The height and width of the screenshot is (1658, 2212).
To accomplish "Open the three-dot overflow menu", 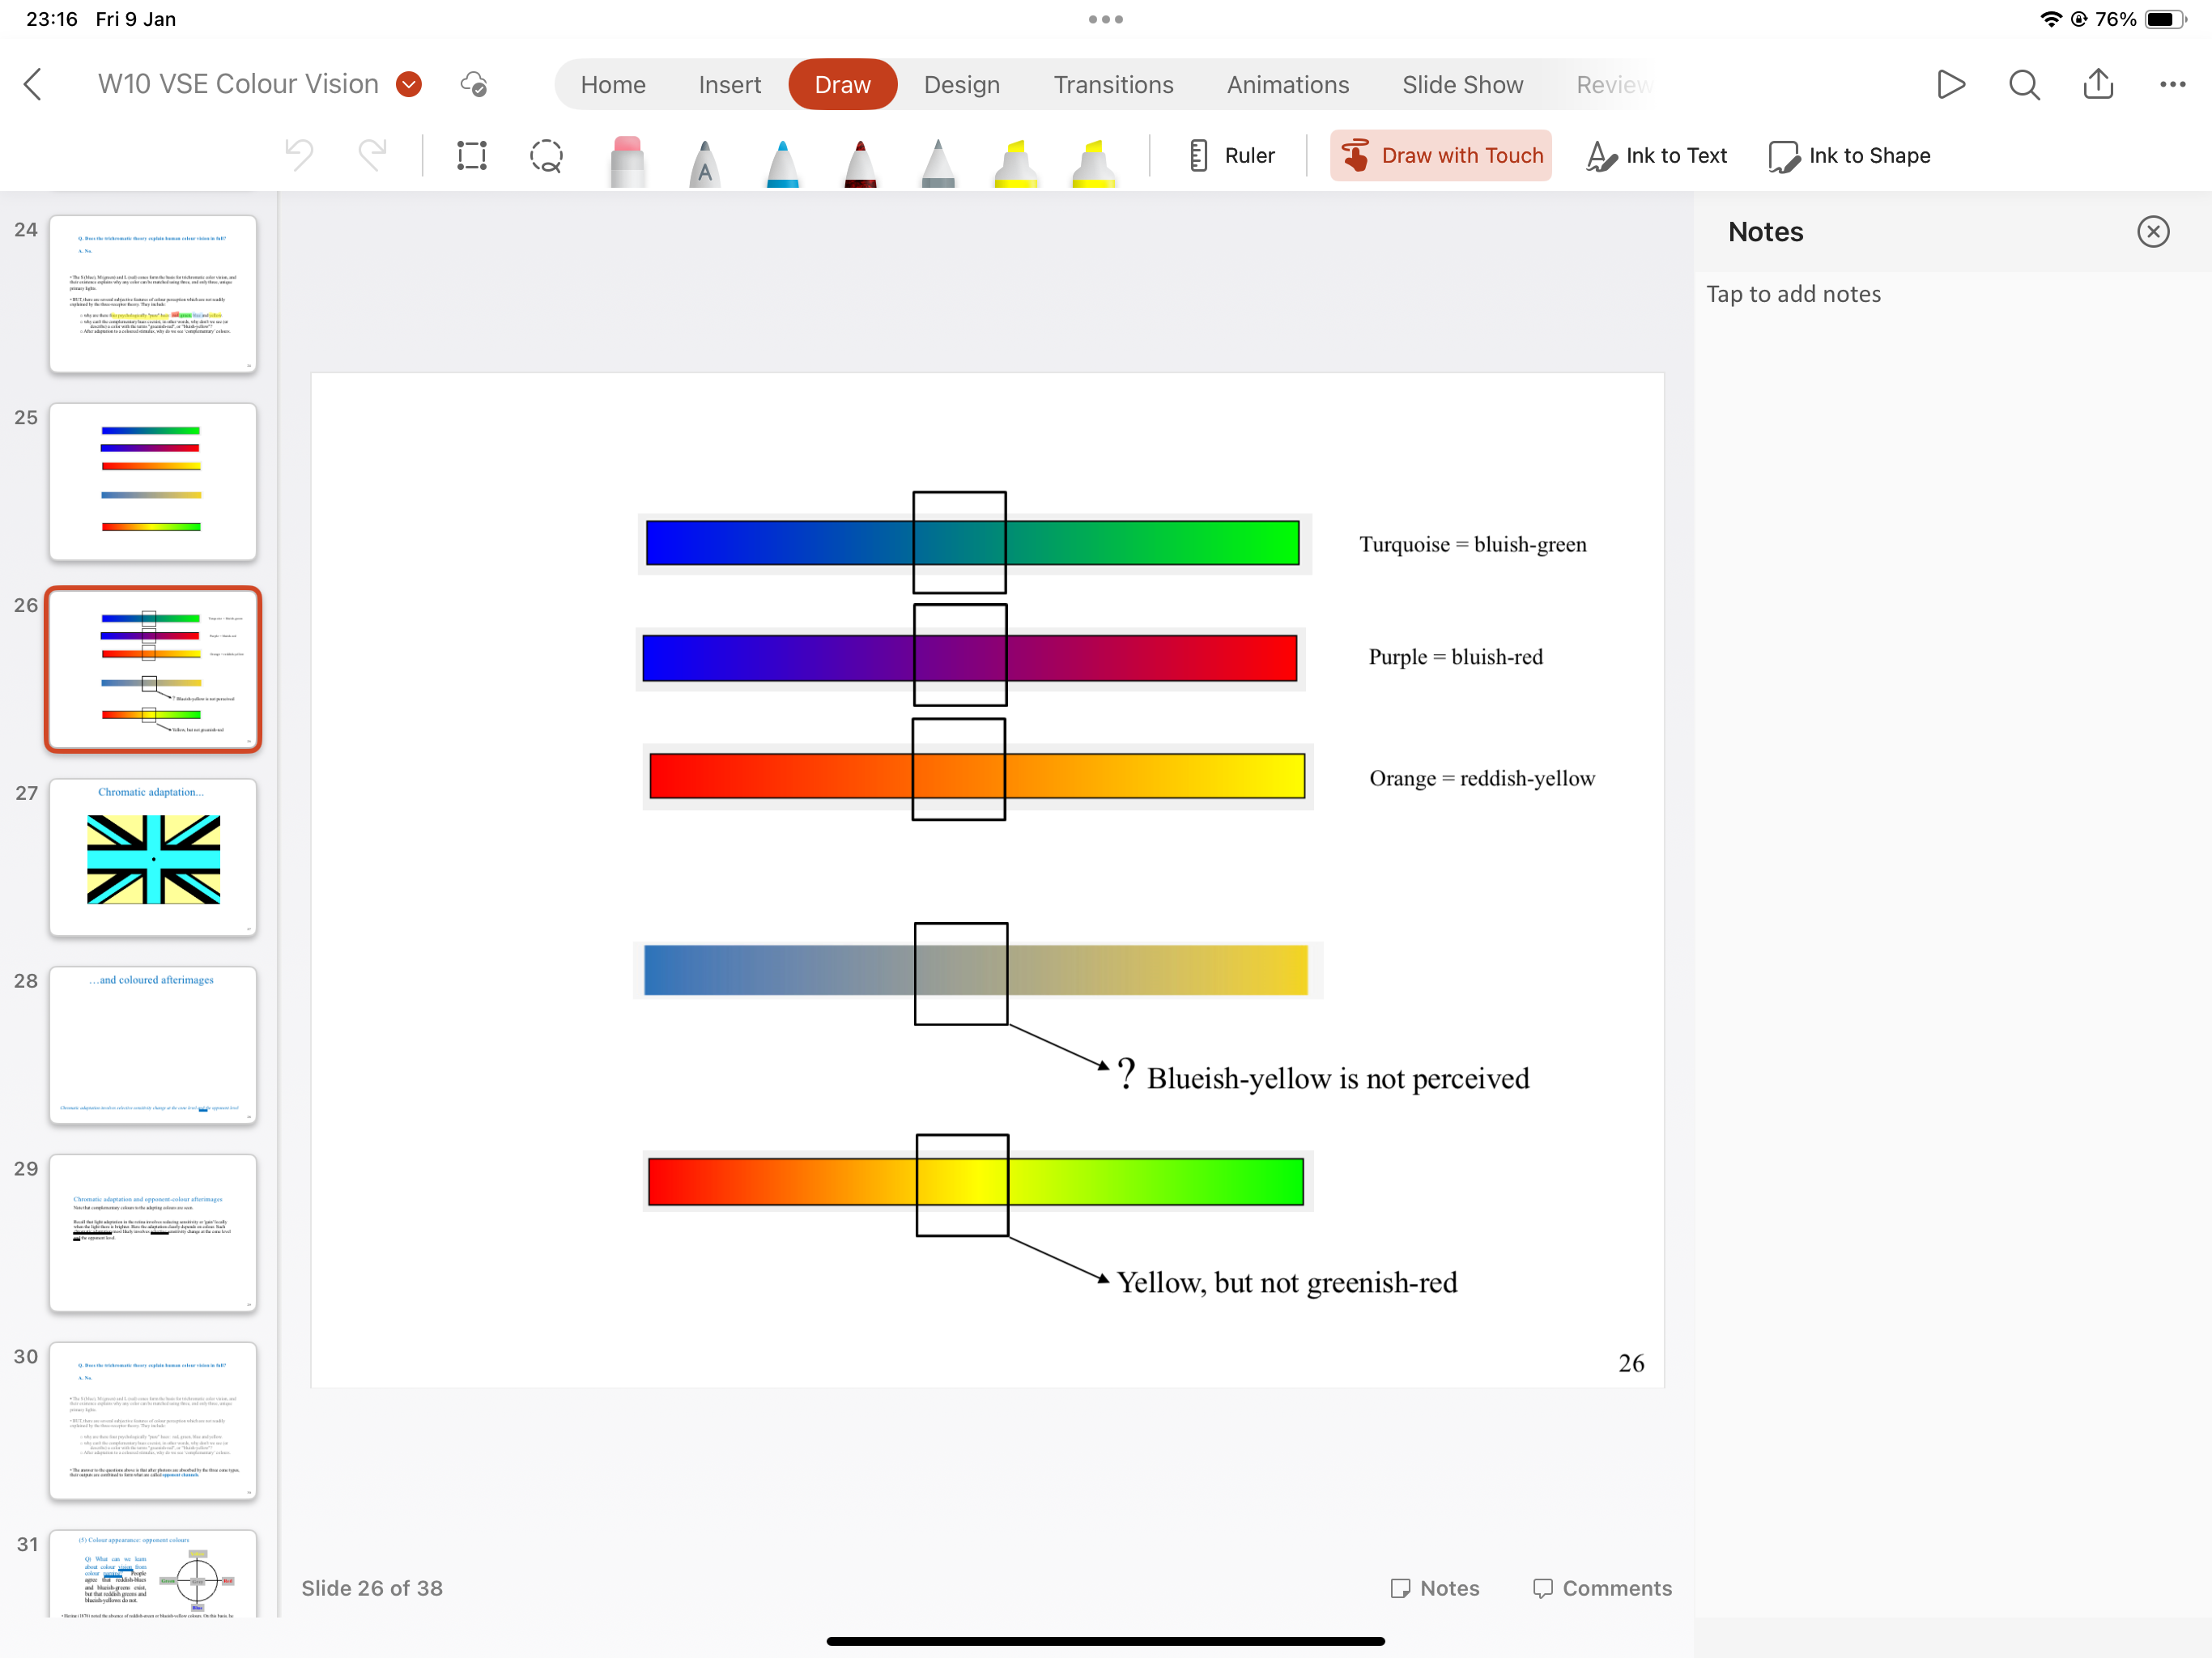I will coord(2171,84).
